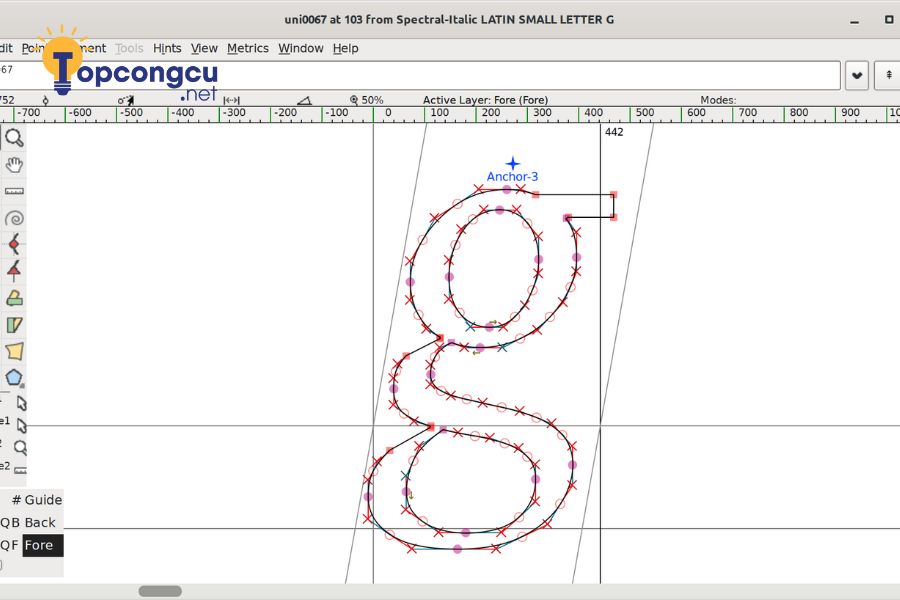The width and height of the screenshot is (900, 600).
Task: Select the blue Anchor-3 anchor point
Action: coord(513,164)
